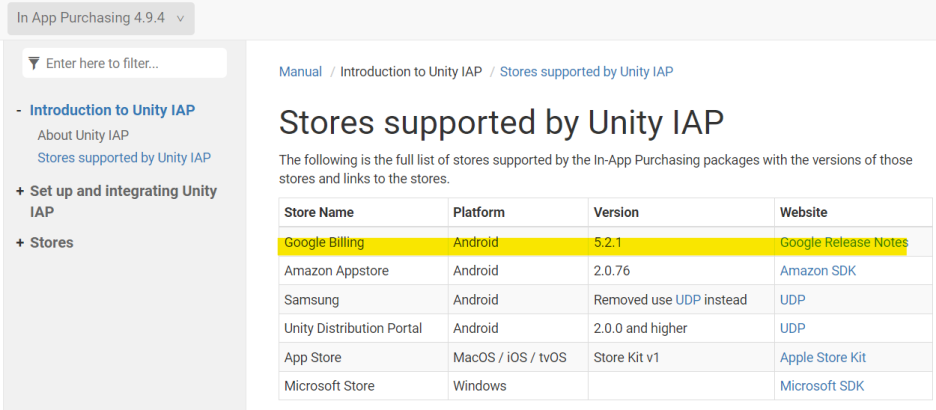This screenshot has width=936, height=410.
Task: Open the Google Release Notes link
Action: pos(843,243)
